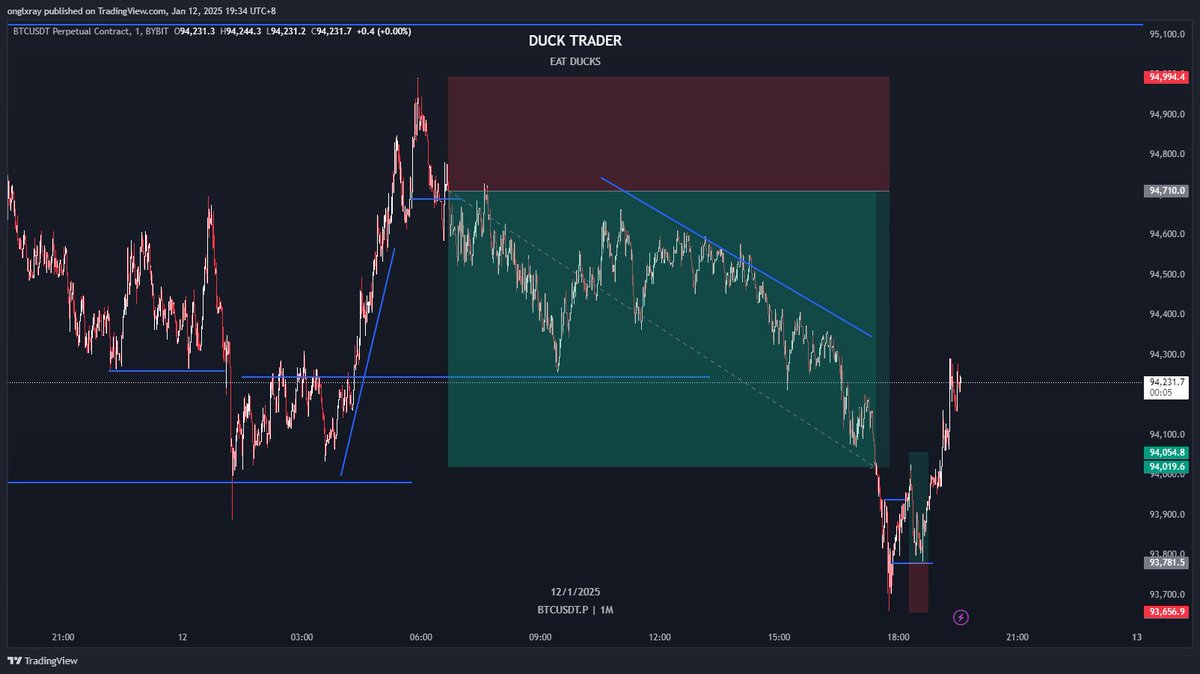Click the 94,900.0 price axis value

1167,114
